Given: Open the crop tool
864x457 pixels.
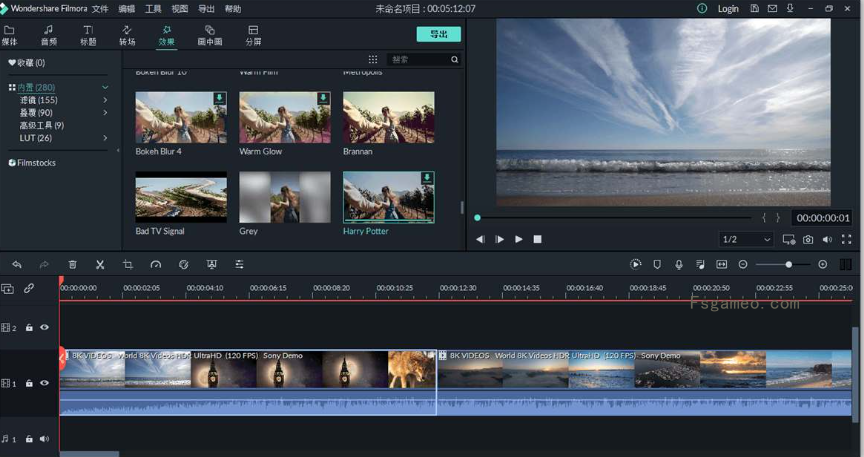Looking at the screenshot, I should tap(128, 265).
